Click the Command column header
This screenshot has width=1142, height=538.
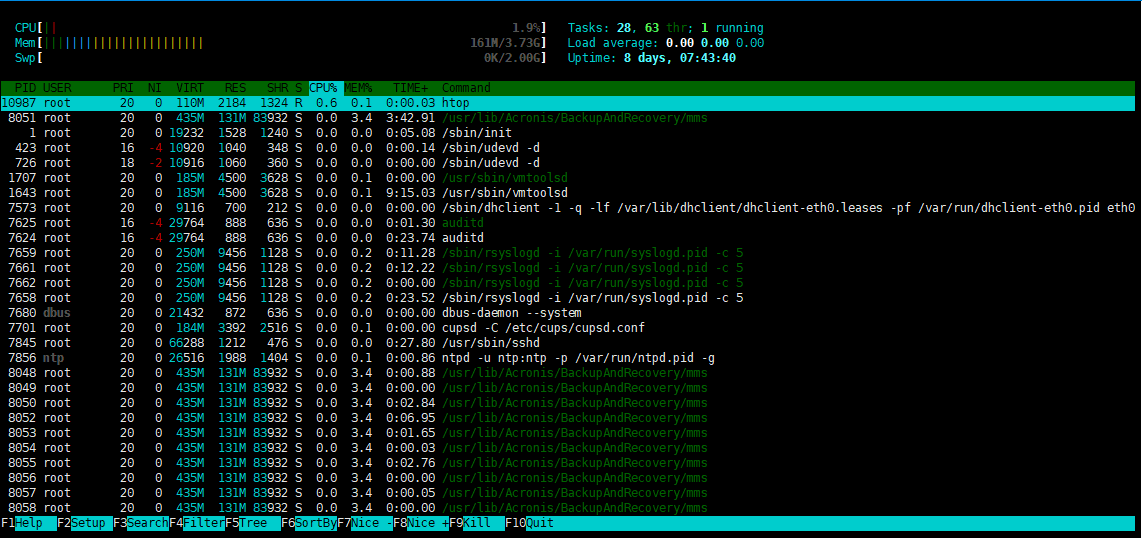[466, 88]
